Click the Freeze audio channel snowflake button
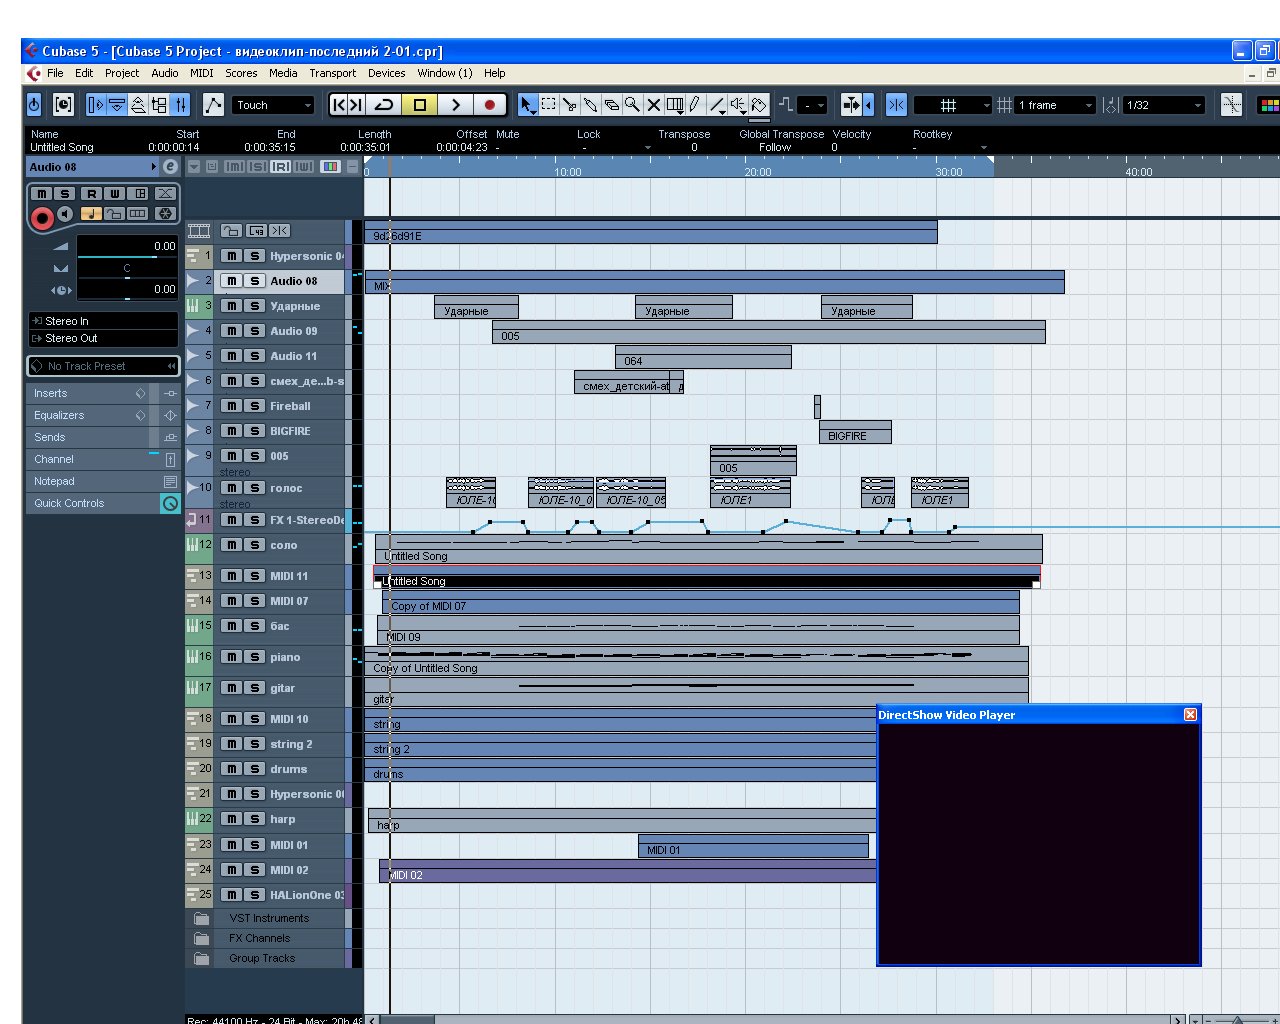1280x1024 pixels. (x=166, y=214)
